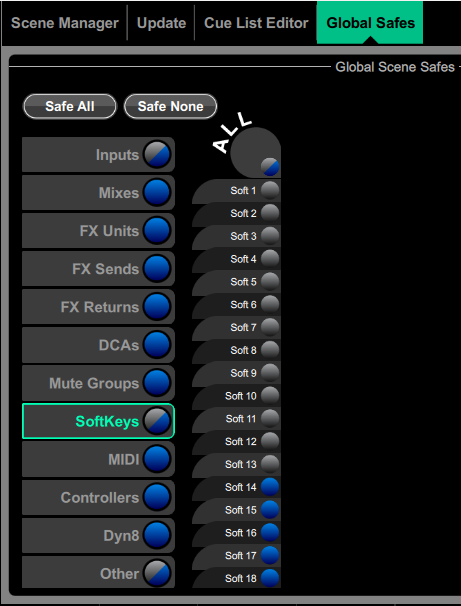Disable safe for Soft 14
The width and height of the screenshot is (461, 606).
point(270,487)
